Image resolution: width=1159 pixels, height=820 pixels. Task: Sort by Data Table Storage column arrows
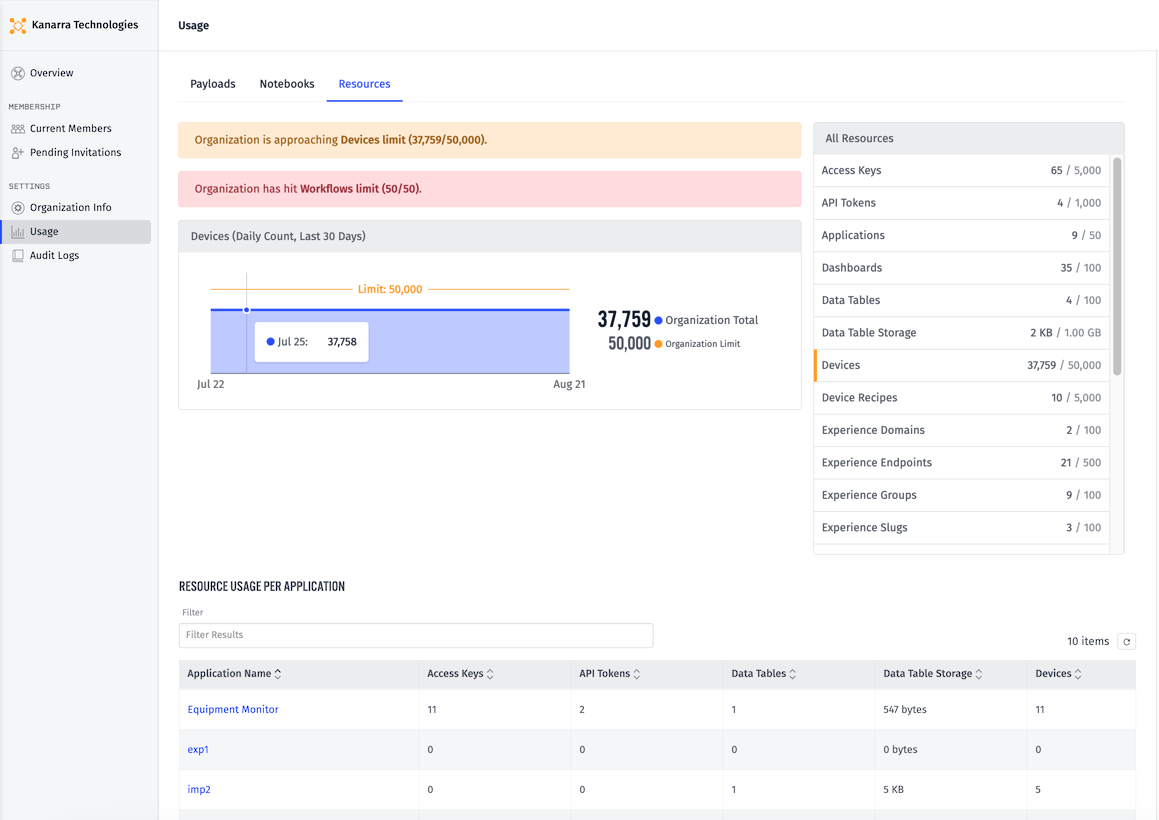pyautogui.click(x=979, y=674)
